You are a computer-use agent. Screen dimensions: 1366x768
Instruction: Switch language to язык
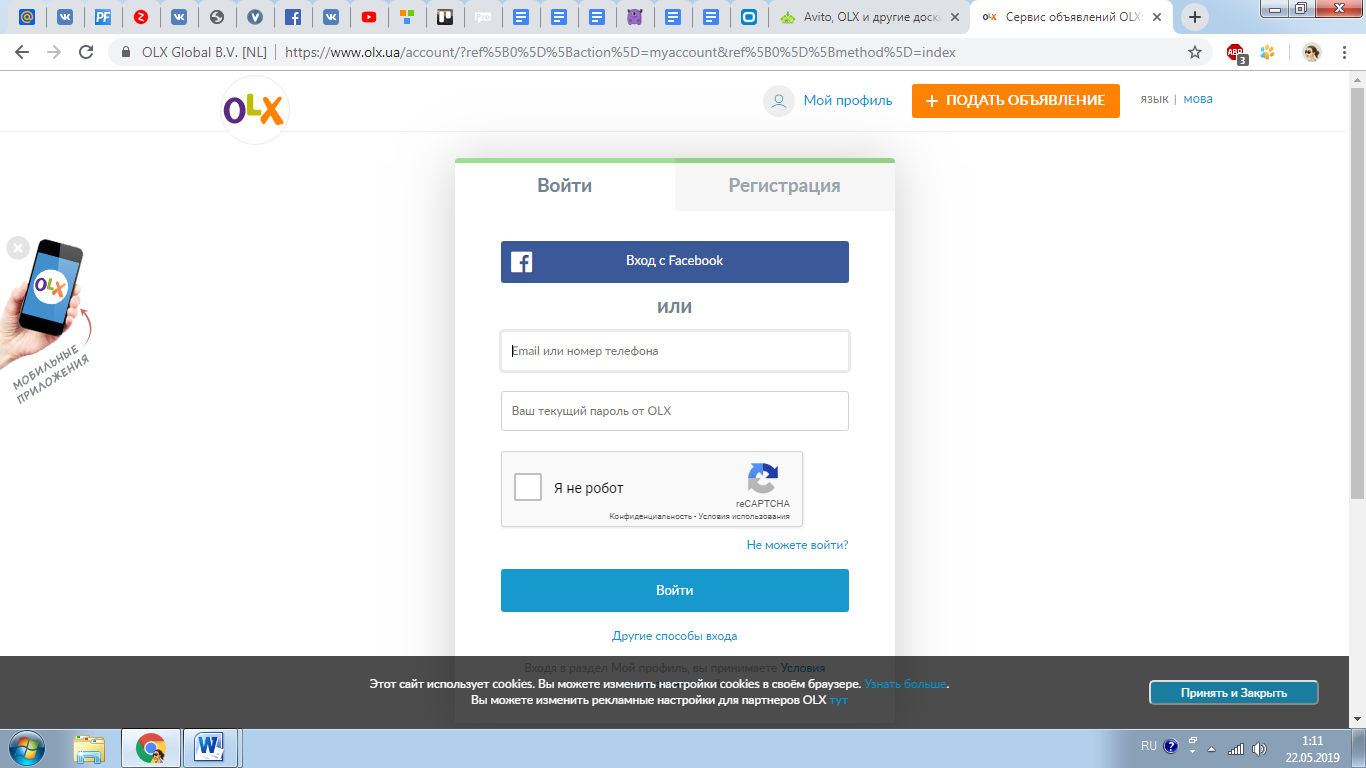pos(1154,99)
